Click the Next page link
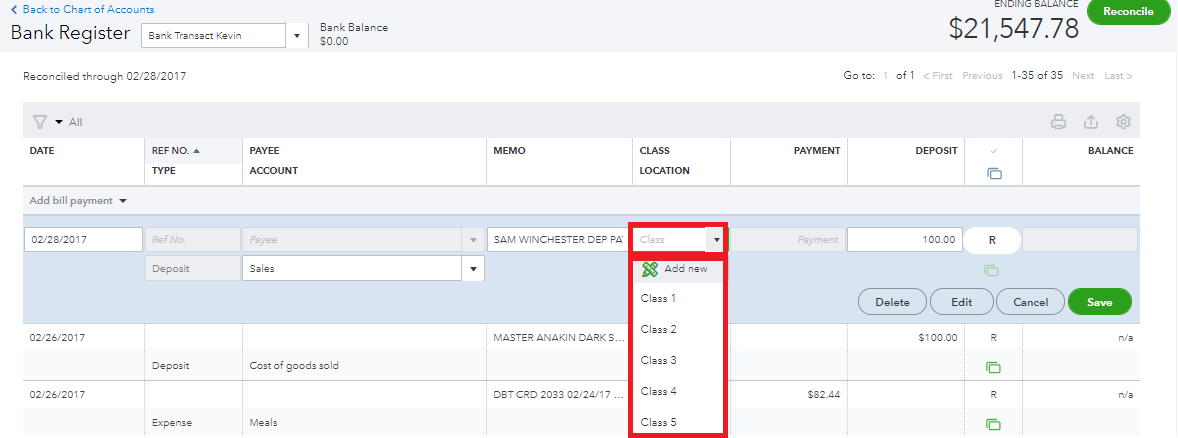Image resolution: width=1178 pixels, height=438 pixels. [x=1083, y=76]
